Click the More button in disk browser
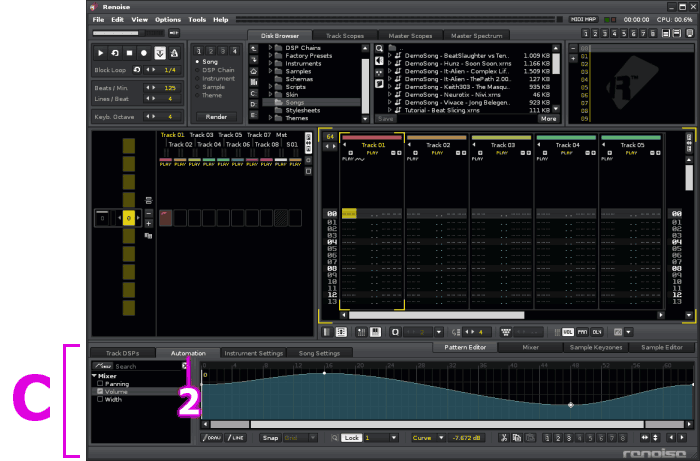Viewport: 700px width, 461px height. tap(548, 119)
